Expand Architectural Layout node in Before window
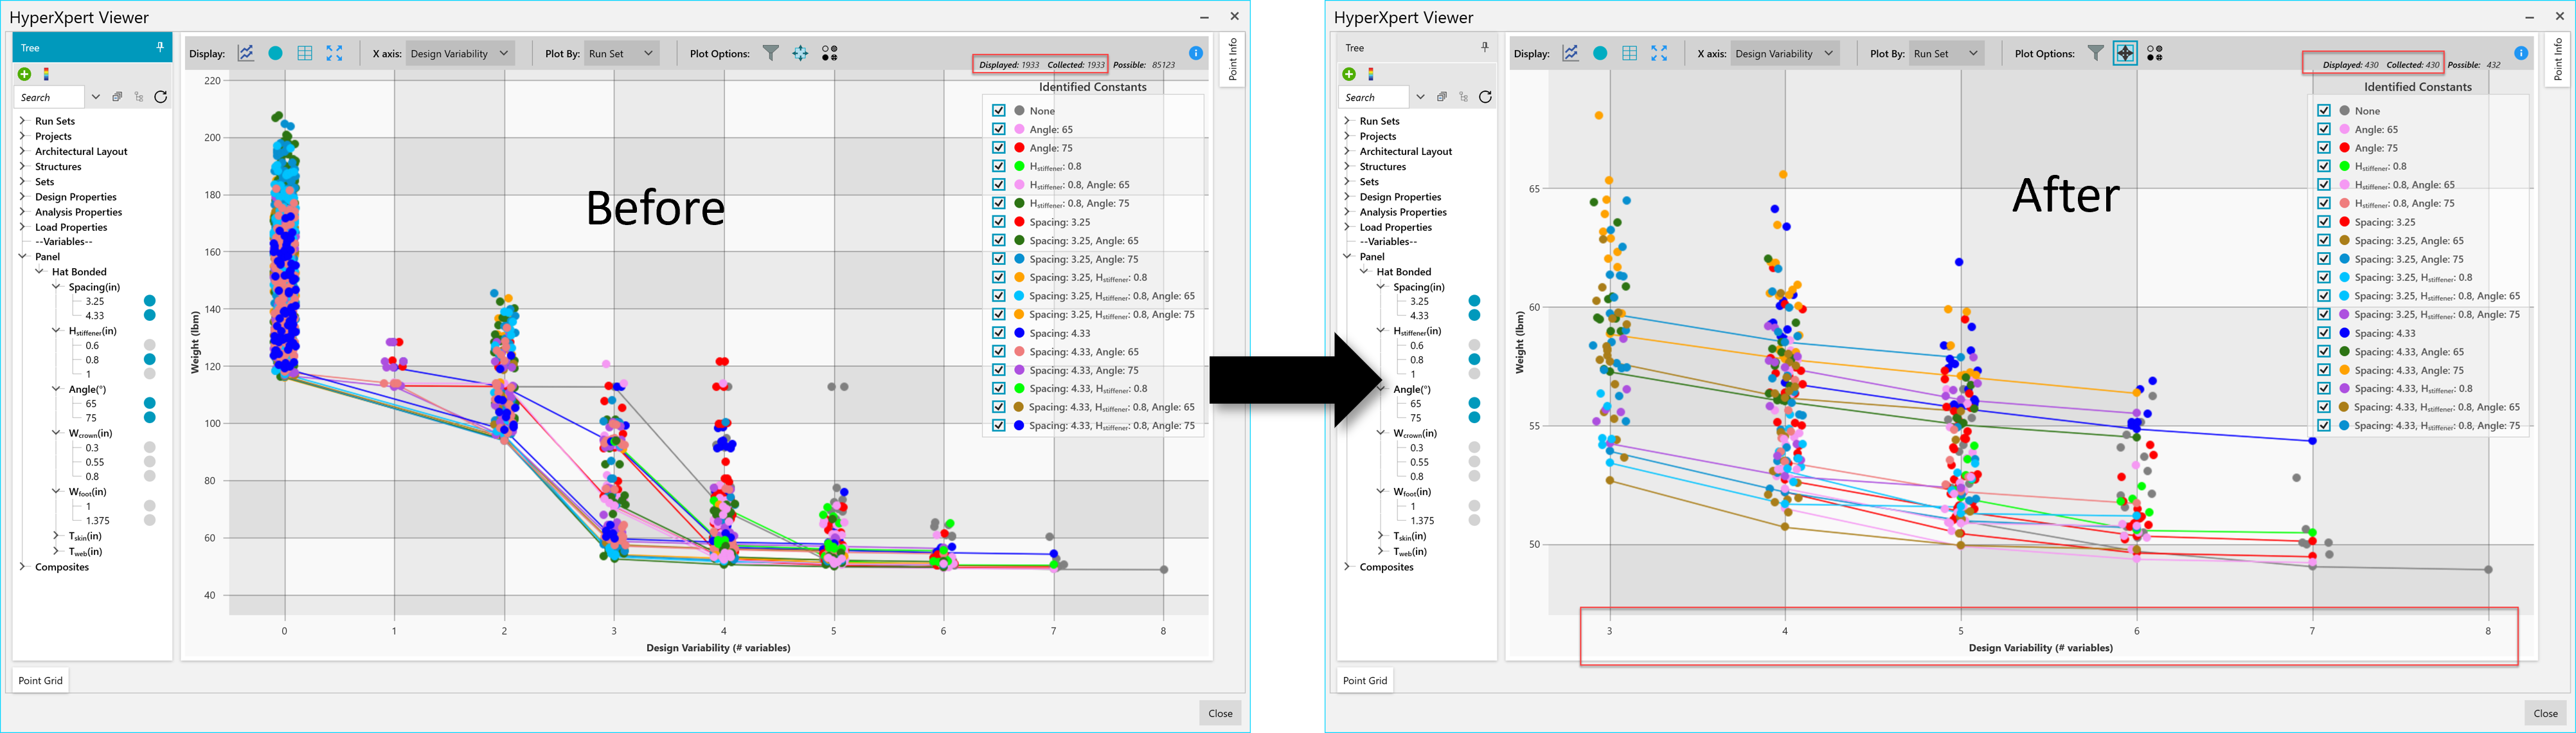Screen dimensions: 2576x733 pyautogui.click(x=22, y=151)
